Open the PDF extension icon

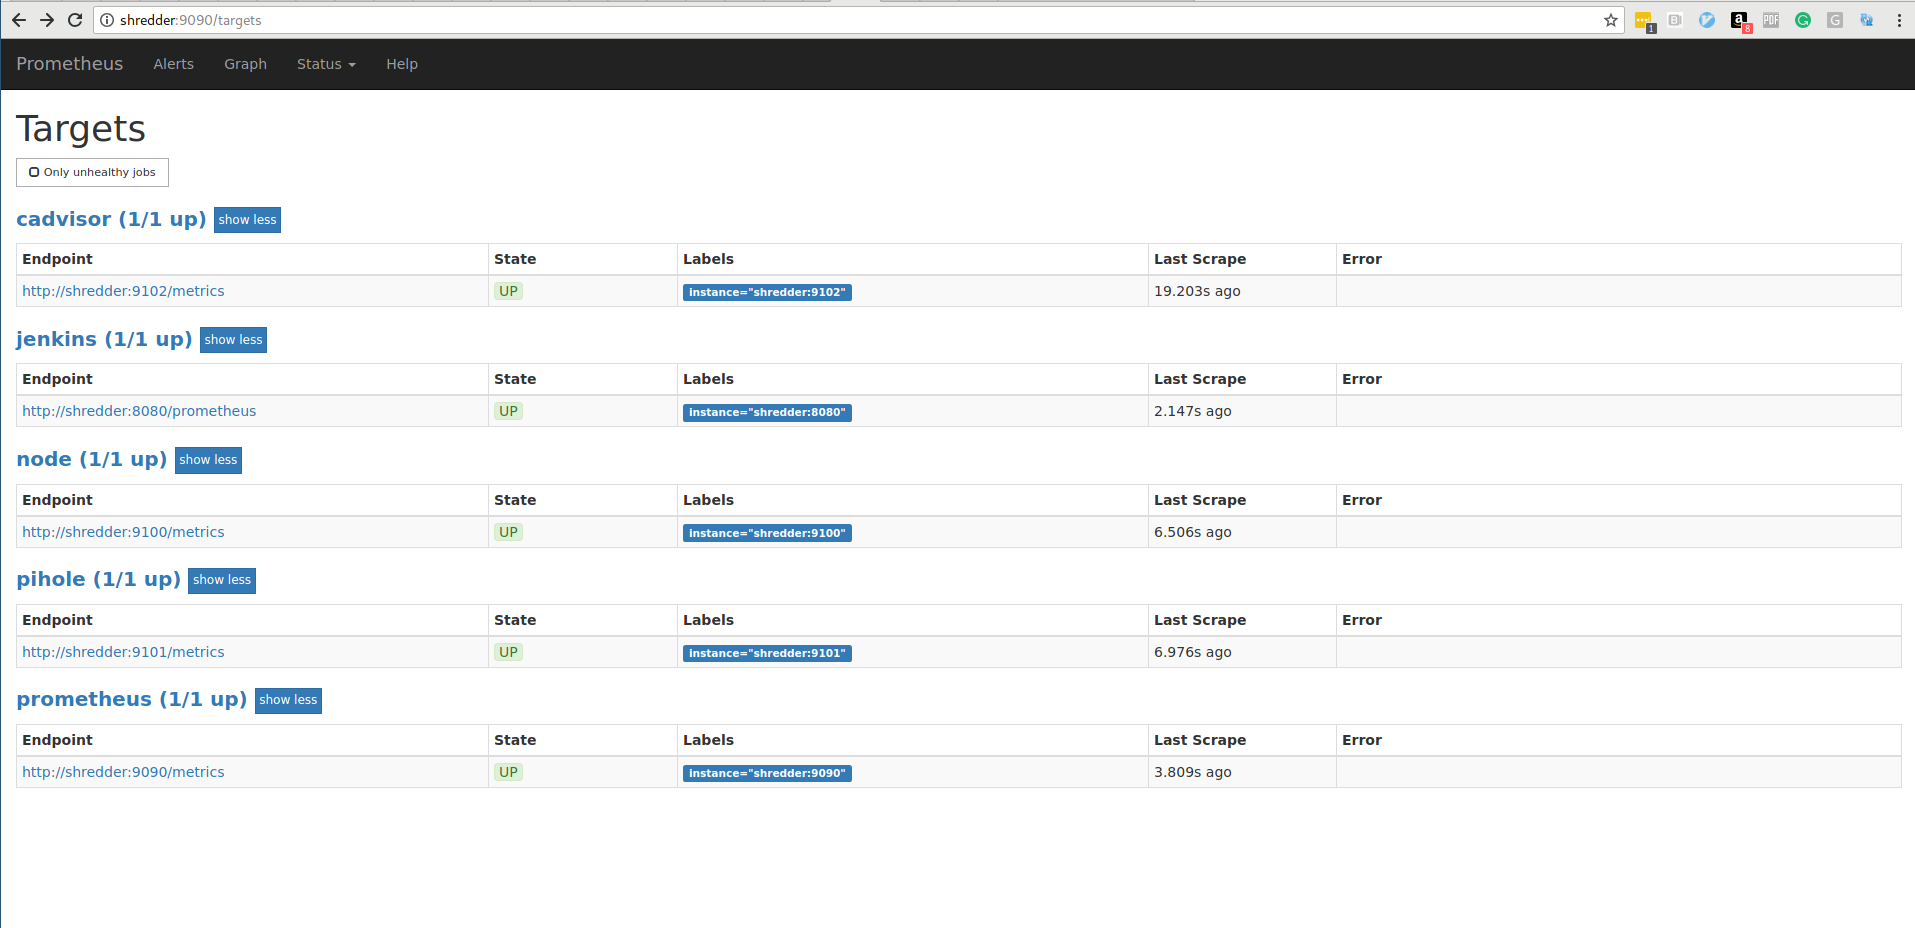pyautogui.click(x=1771, y=20)
